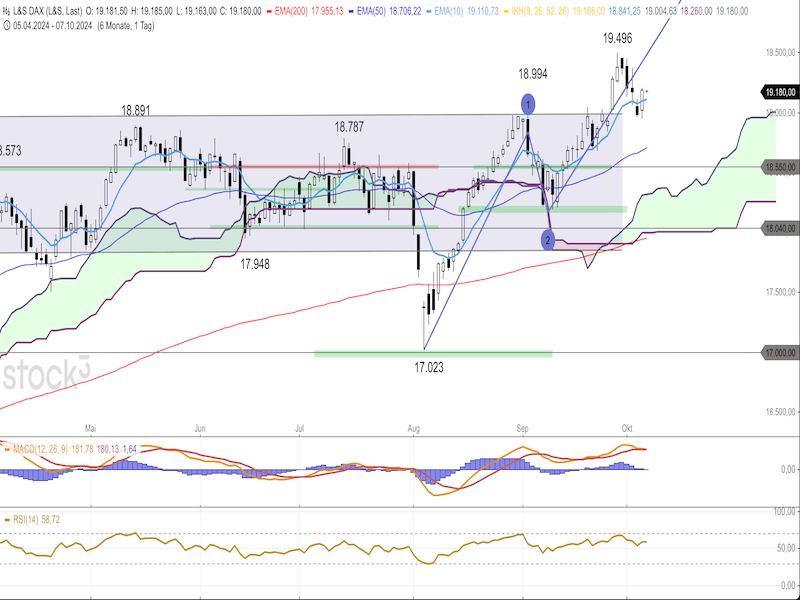Click the 18.550,00 level tag on axis

(779, 167)
